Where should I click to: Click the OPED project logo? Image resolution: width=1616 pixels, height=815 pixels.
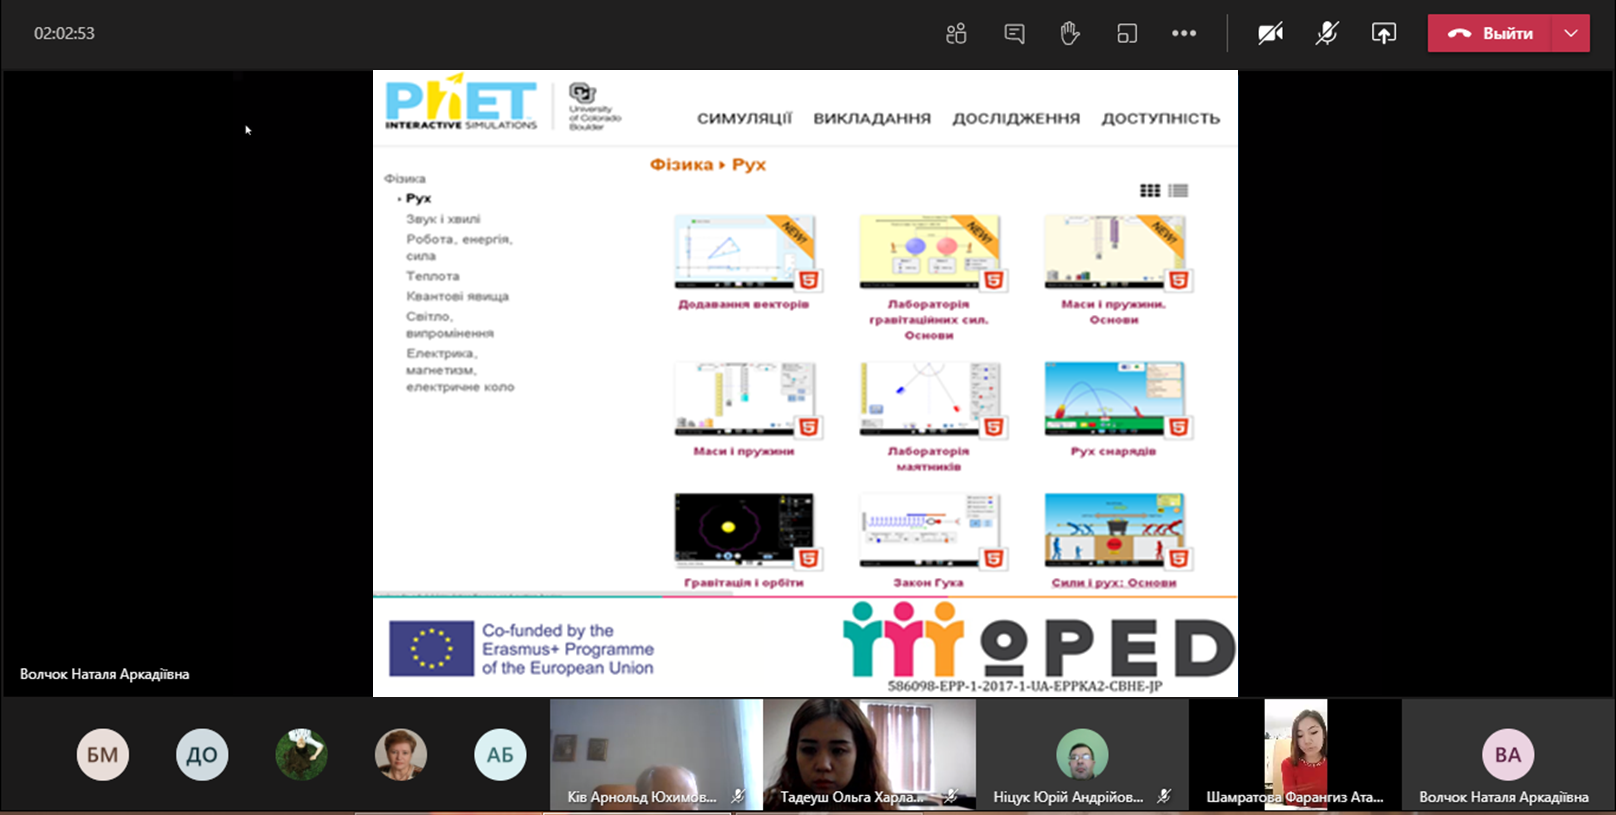(x=1039, y=640)
